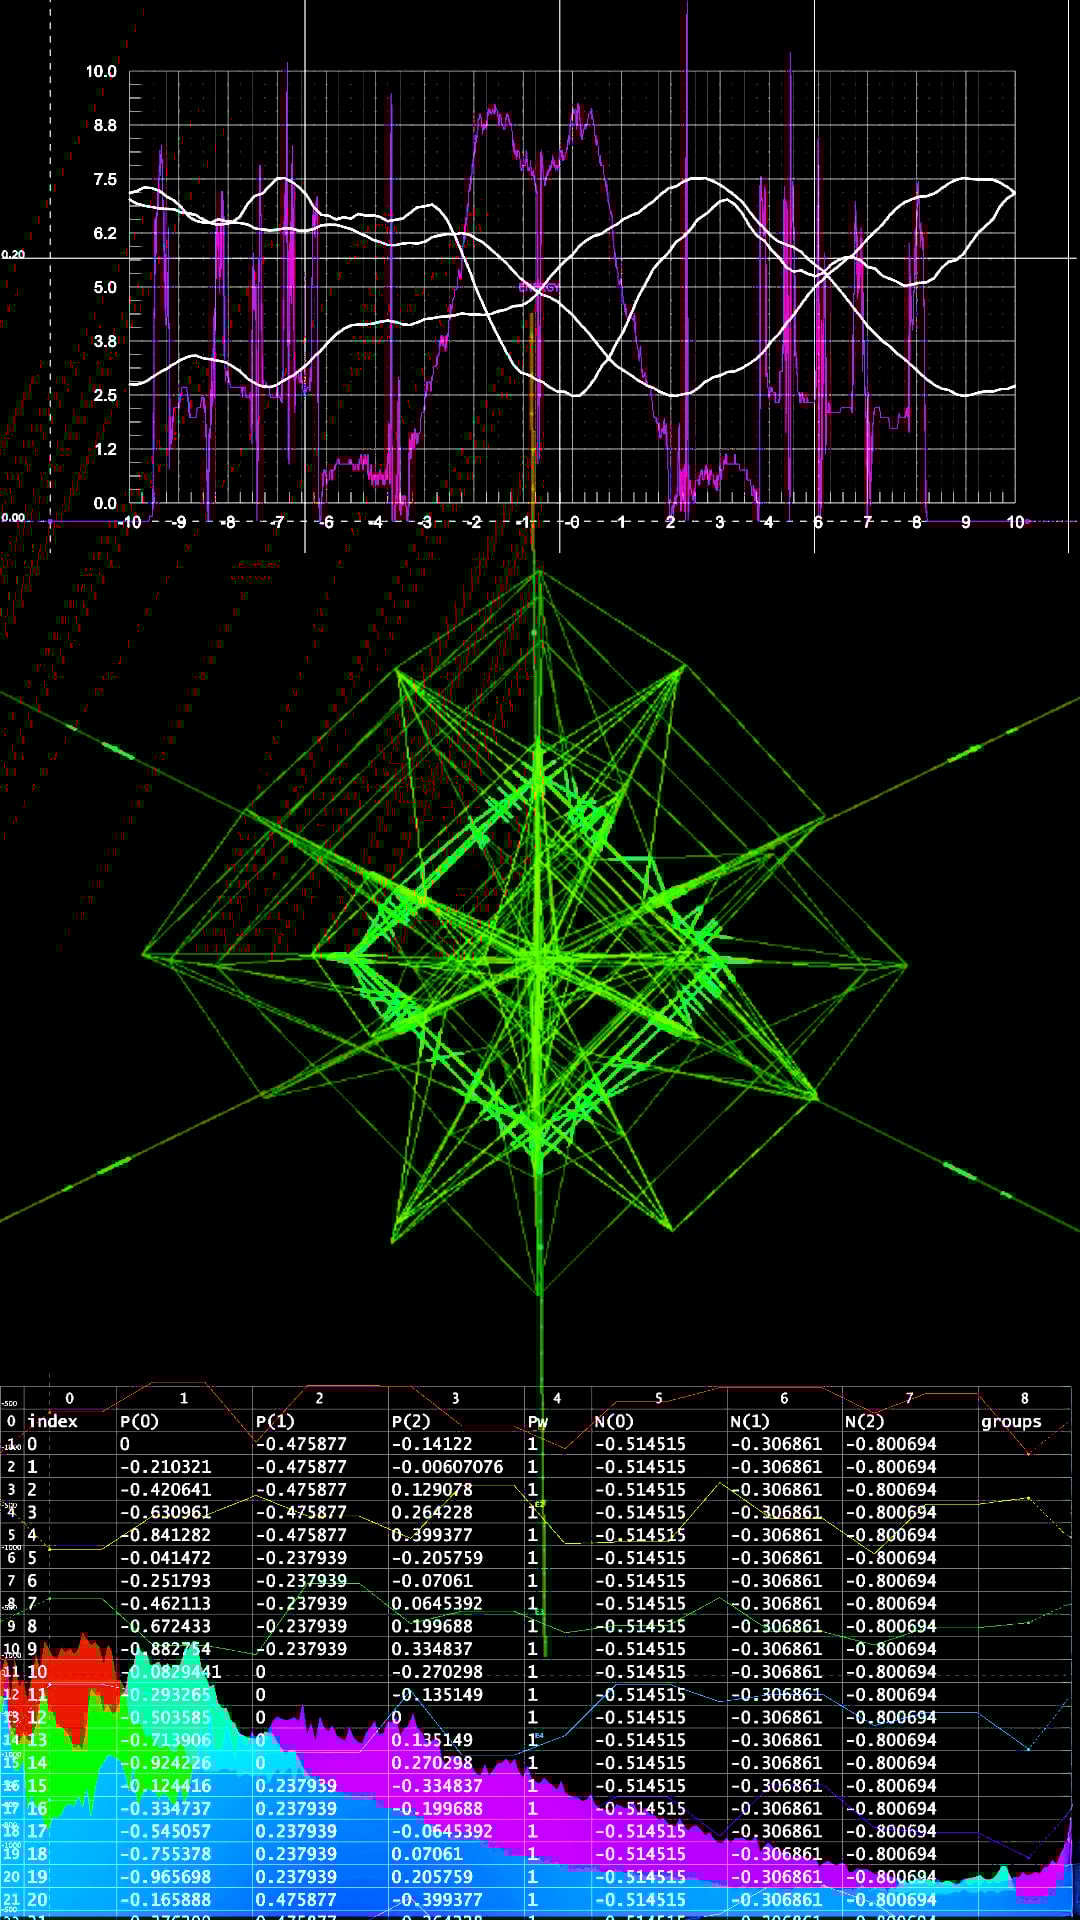
Task: Click the -10 label on x-axis
Action: 129,522
